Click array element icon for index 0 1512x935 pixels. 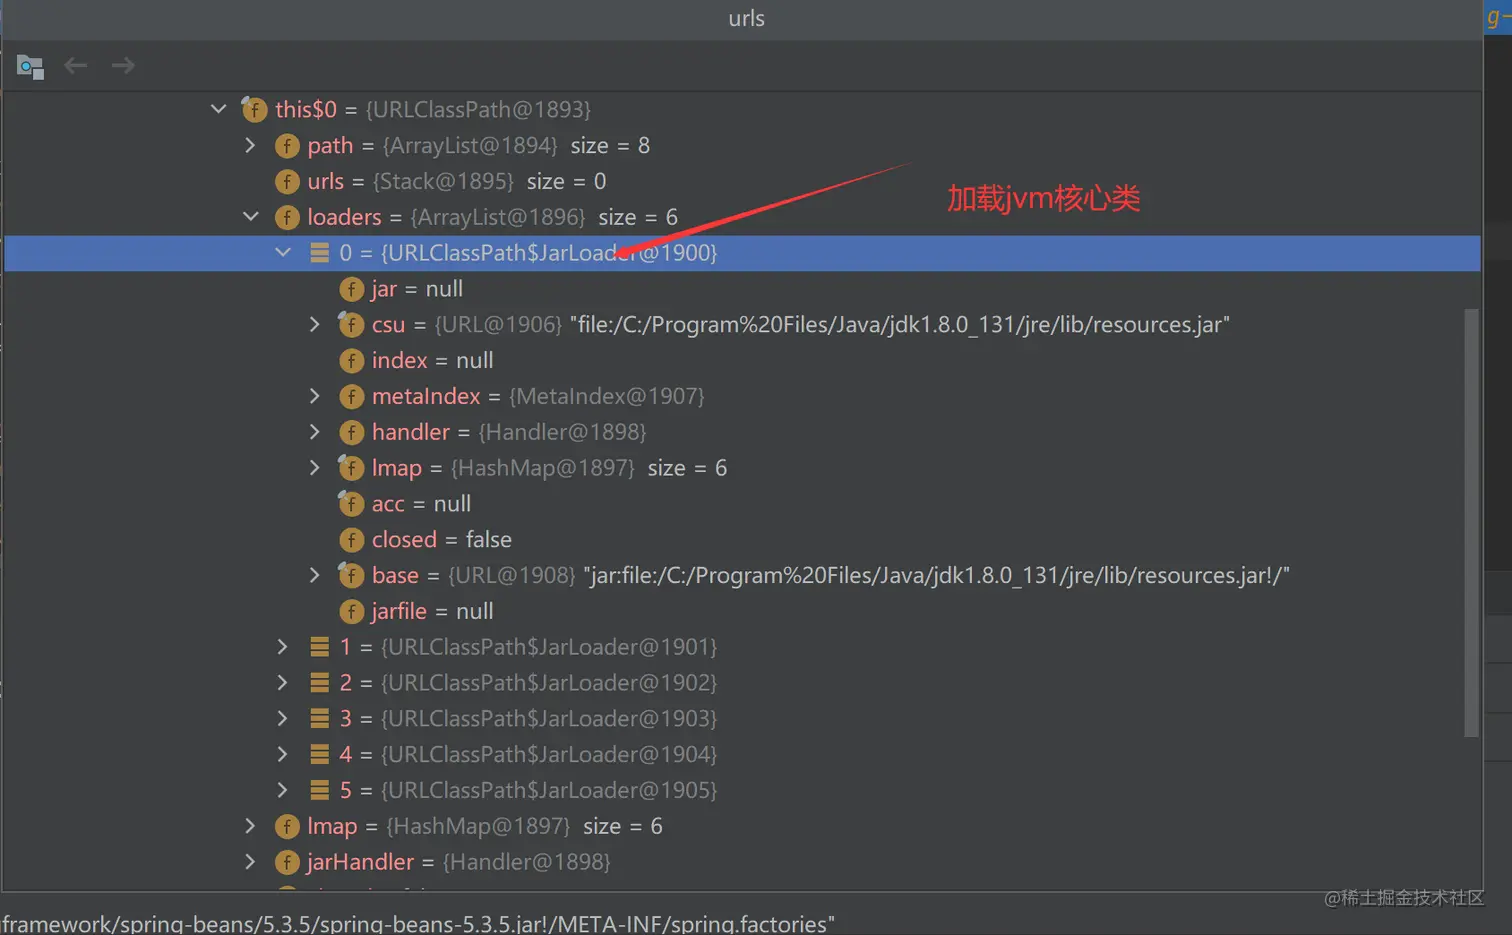319,253
